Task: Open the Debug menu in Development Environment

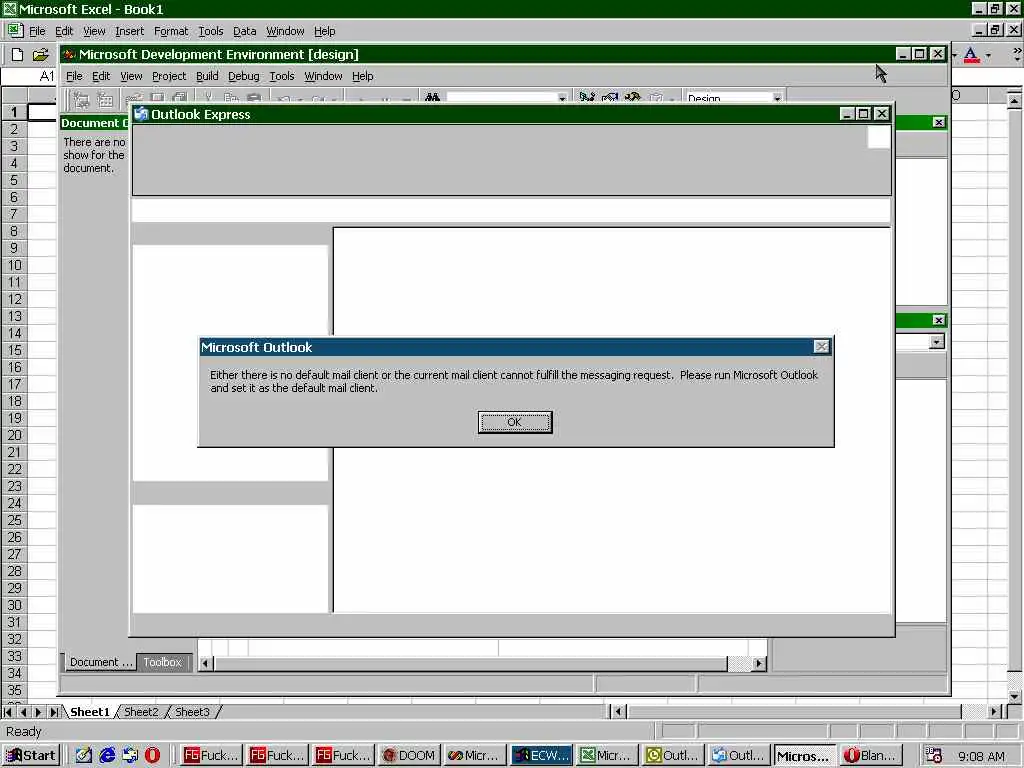Action: tap(244, 76)
